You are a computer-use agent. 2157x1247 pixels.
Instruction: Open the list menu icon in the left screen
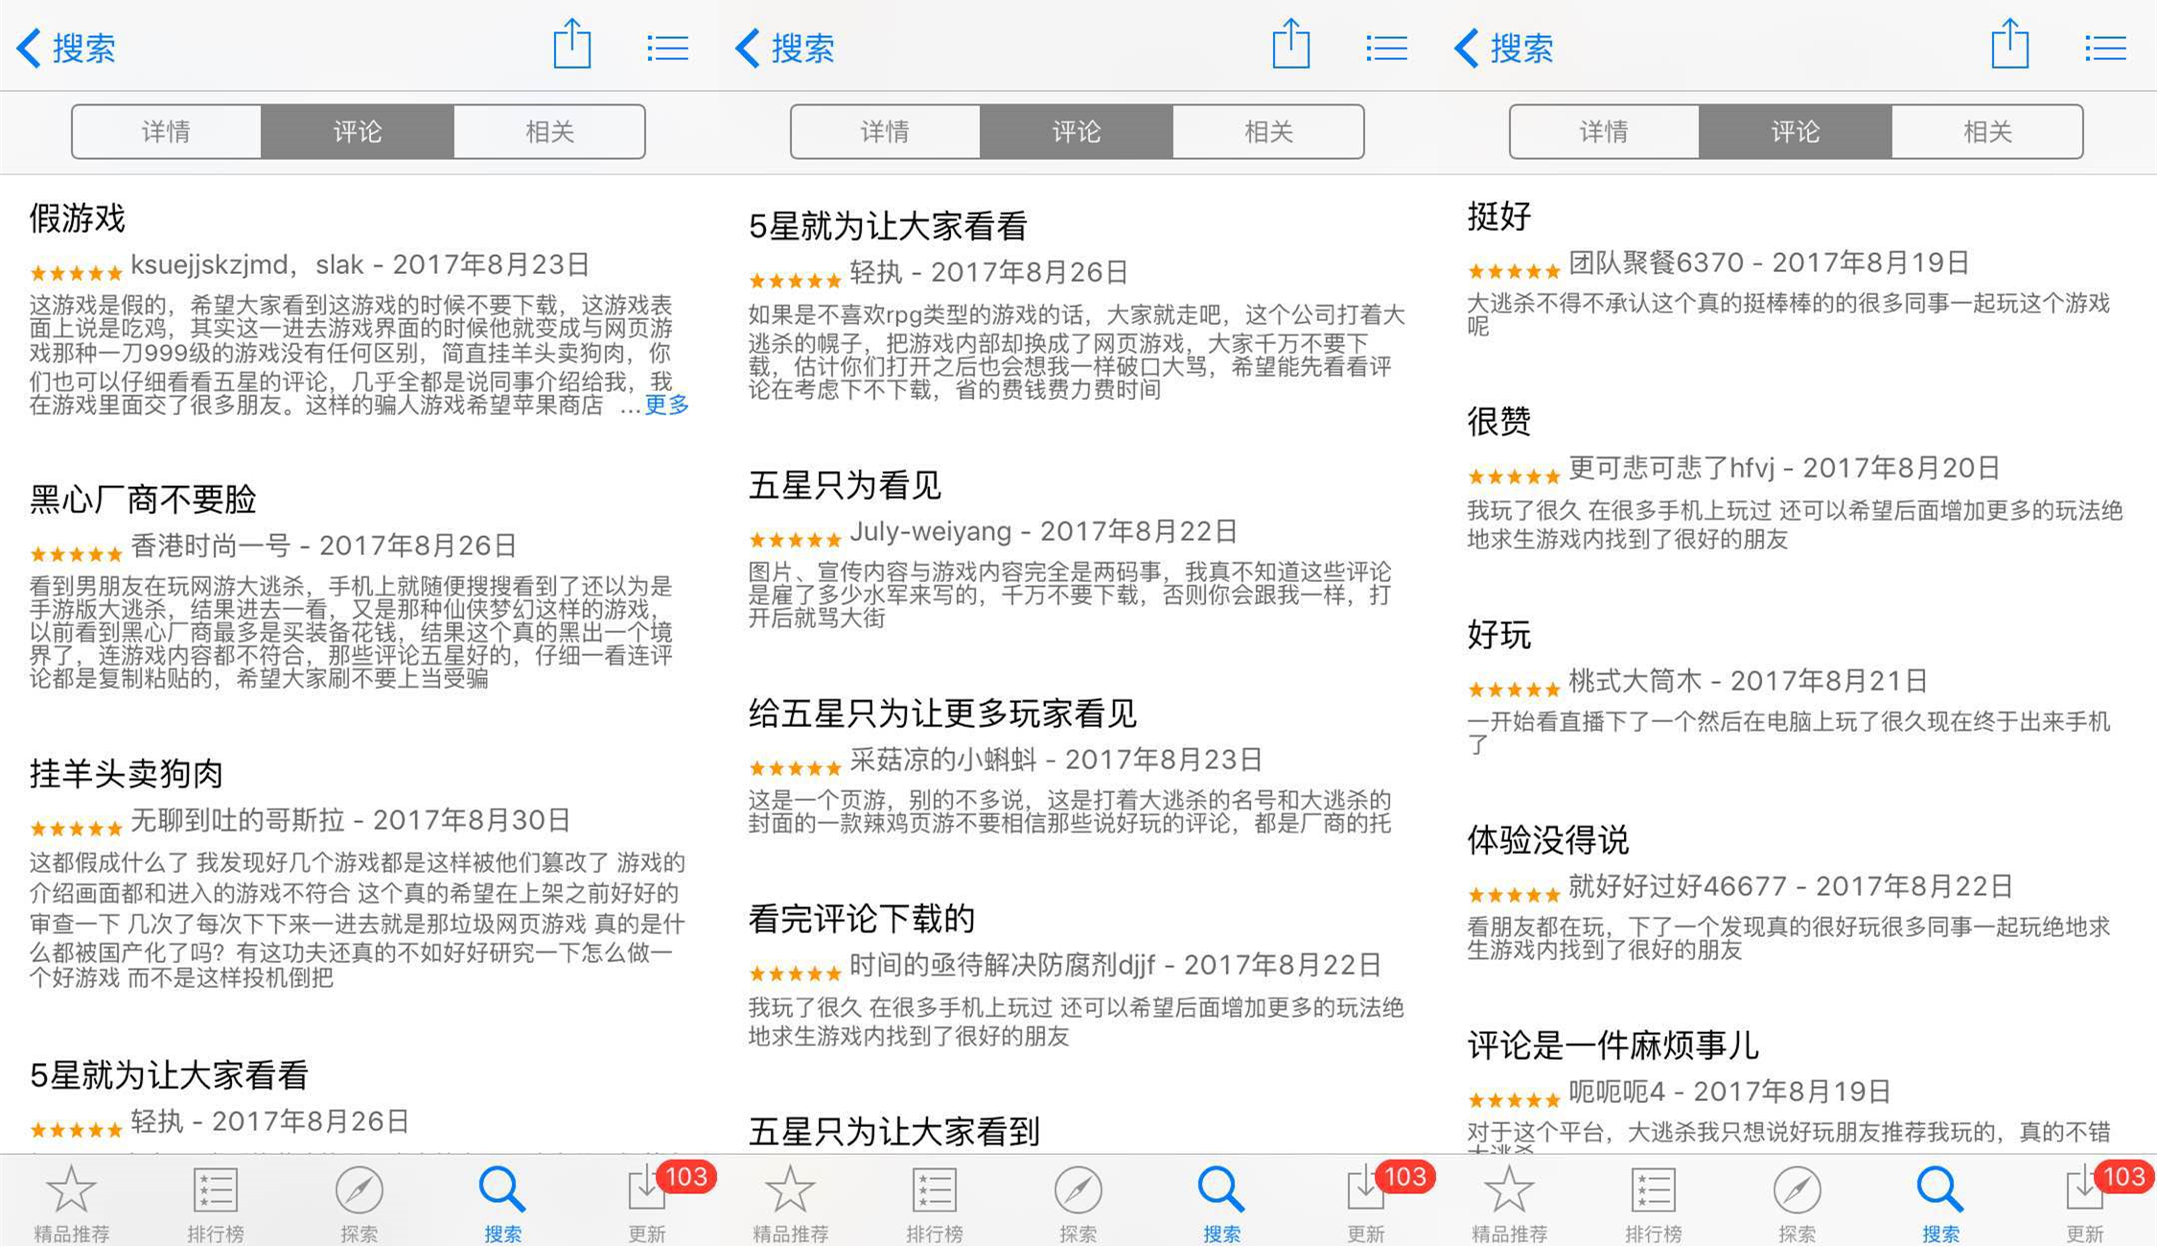coord(667,47)
